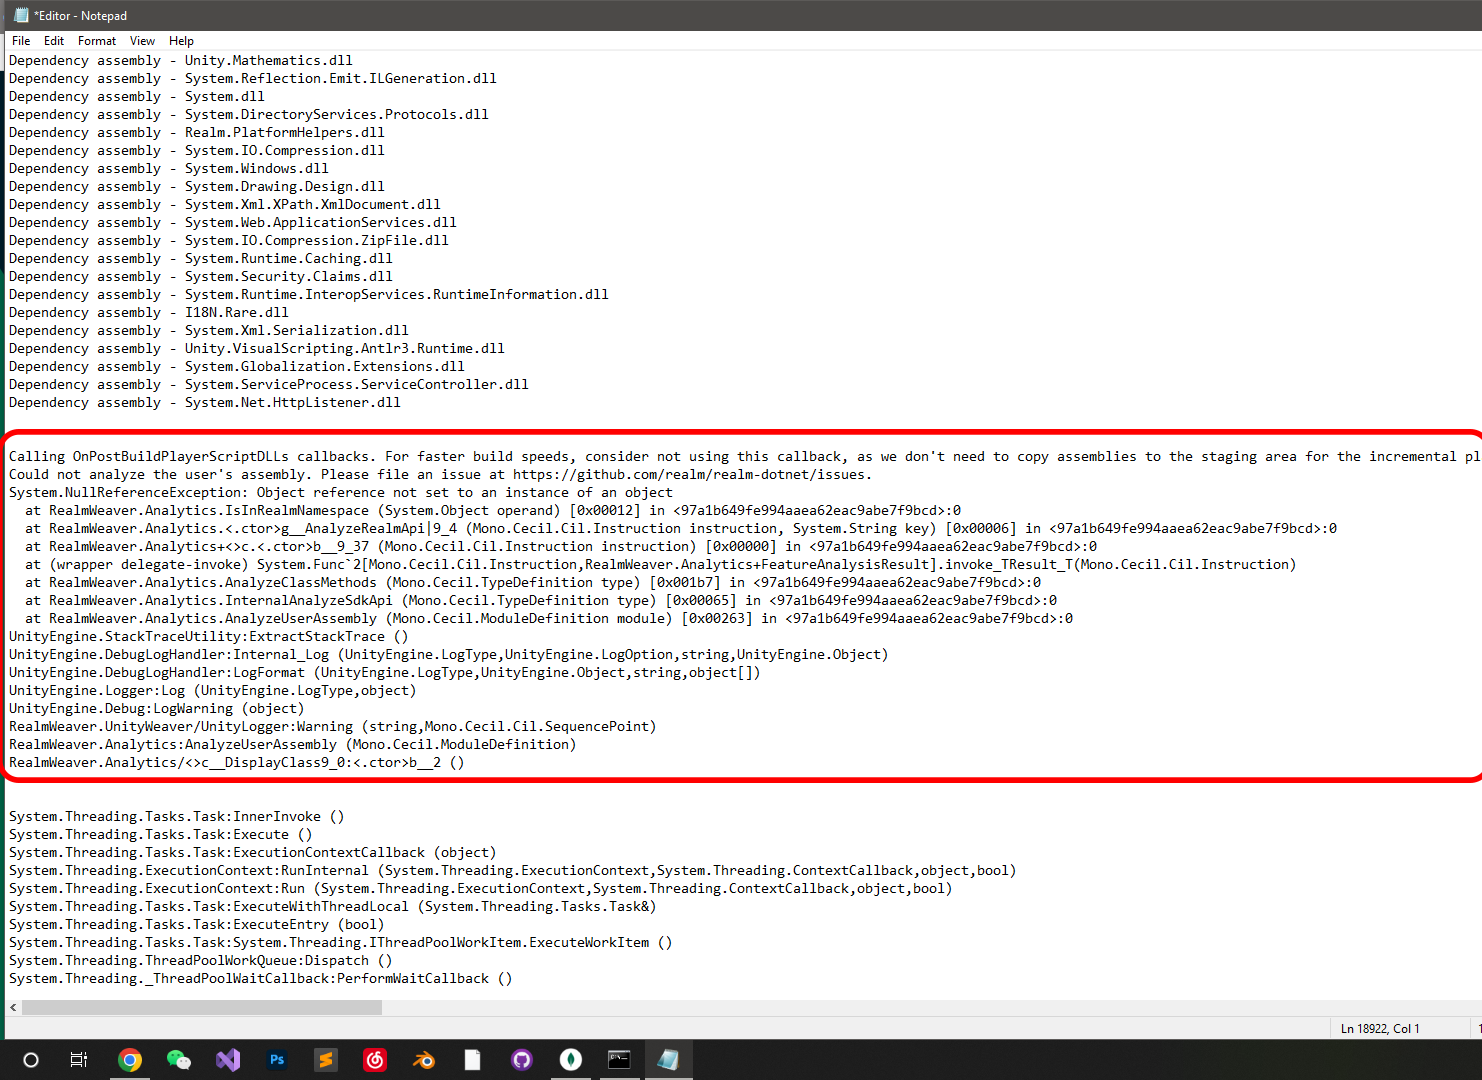The width and height of the screenshot is (1482, 1080).
Task: Click the System.NullReferenceException line
Action: pos(341,493)
